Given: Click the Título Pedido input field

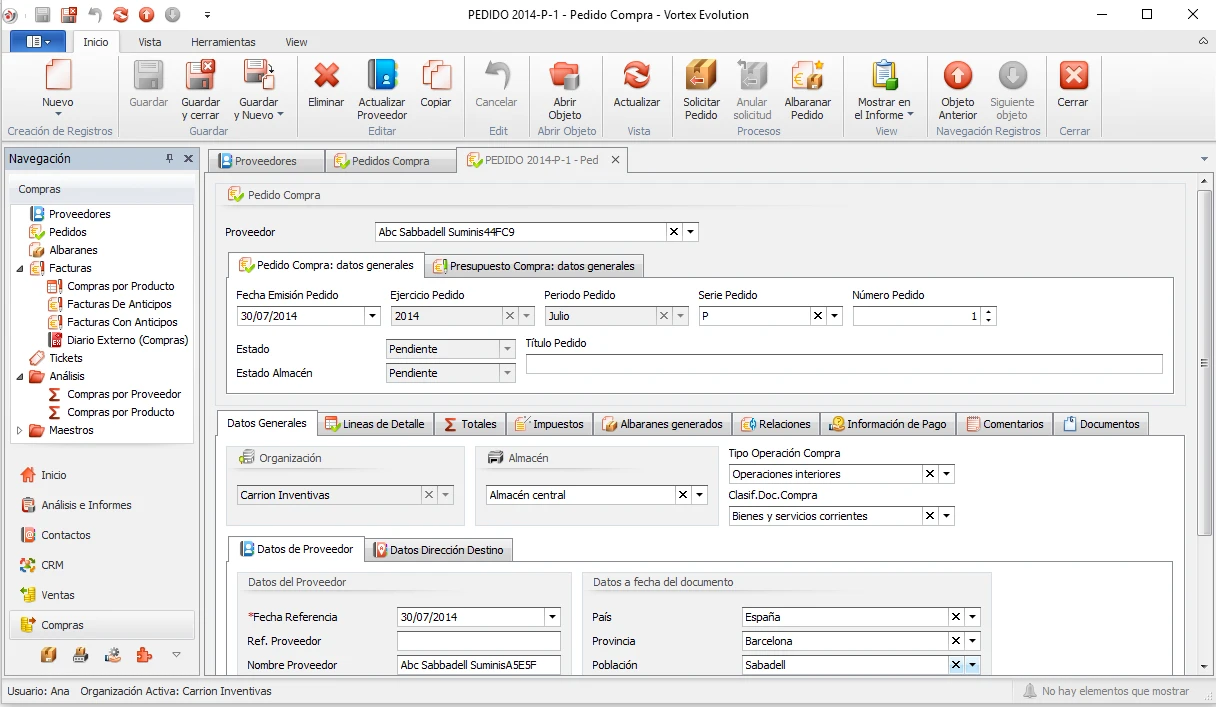Looking at the screenshot, I should click(x=844, y=364).
